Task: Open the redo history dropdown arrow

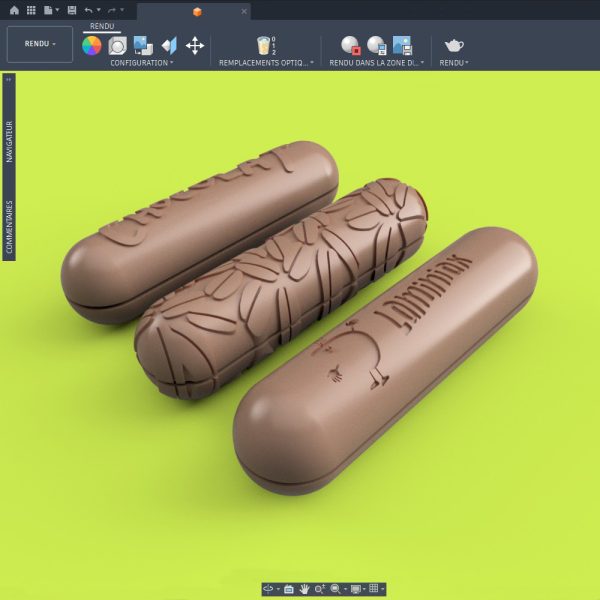Action: coord(122,10)
